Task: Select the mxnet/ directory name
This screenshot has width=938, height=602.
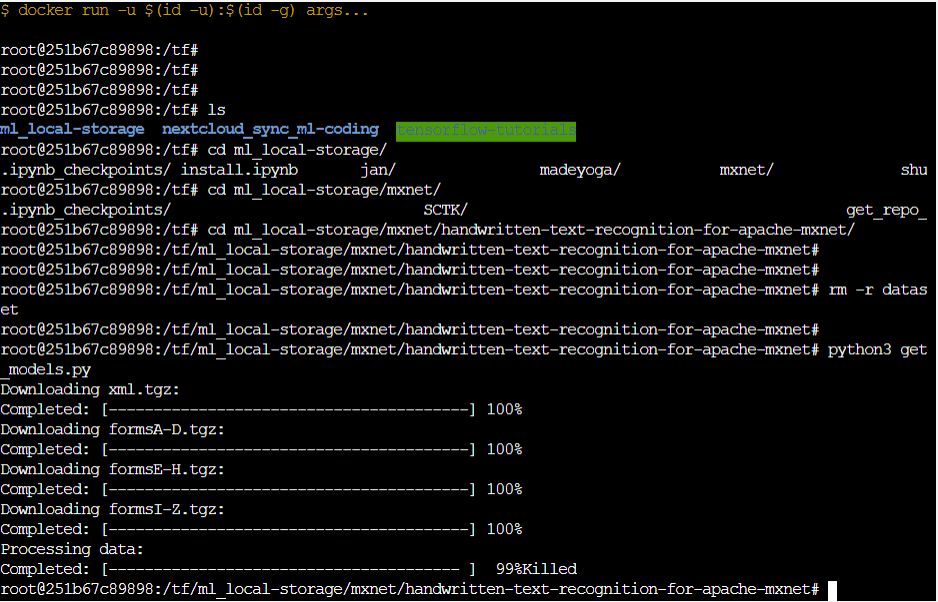Action: click(744, 169)
